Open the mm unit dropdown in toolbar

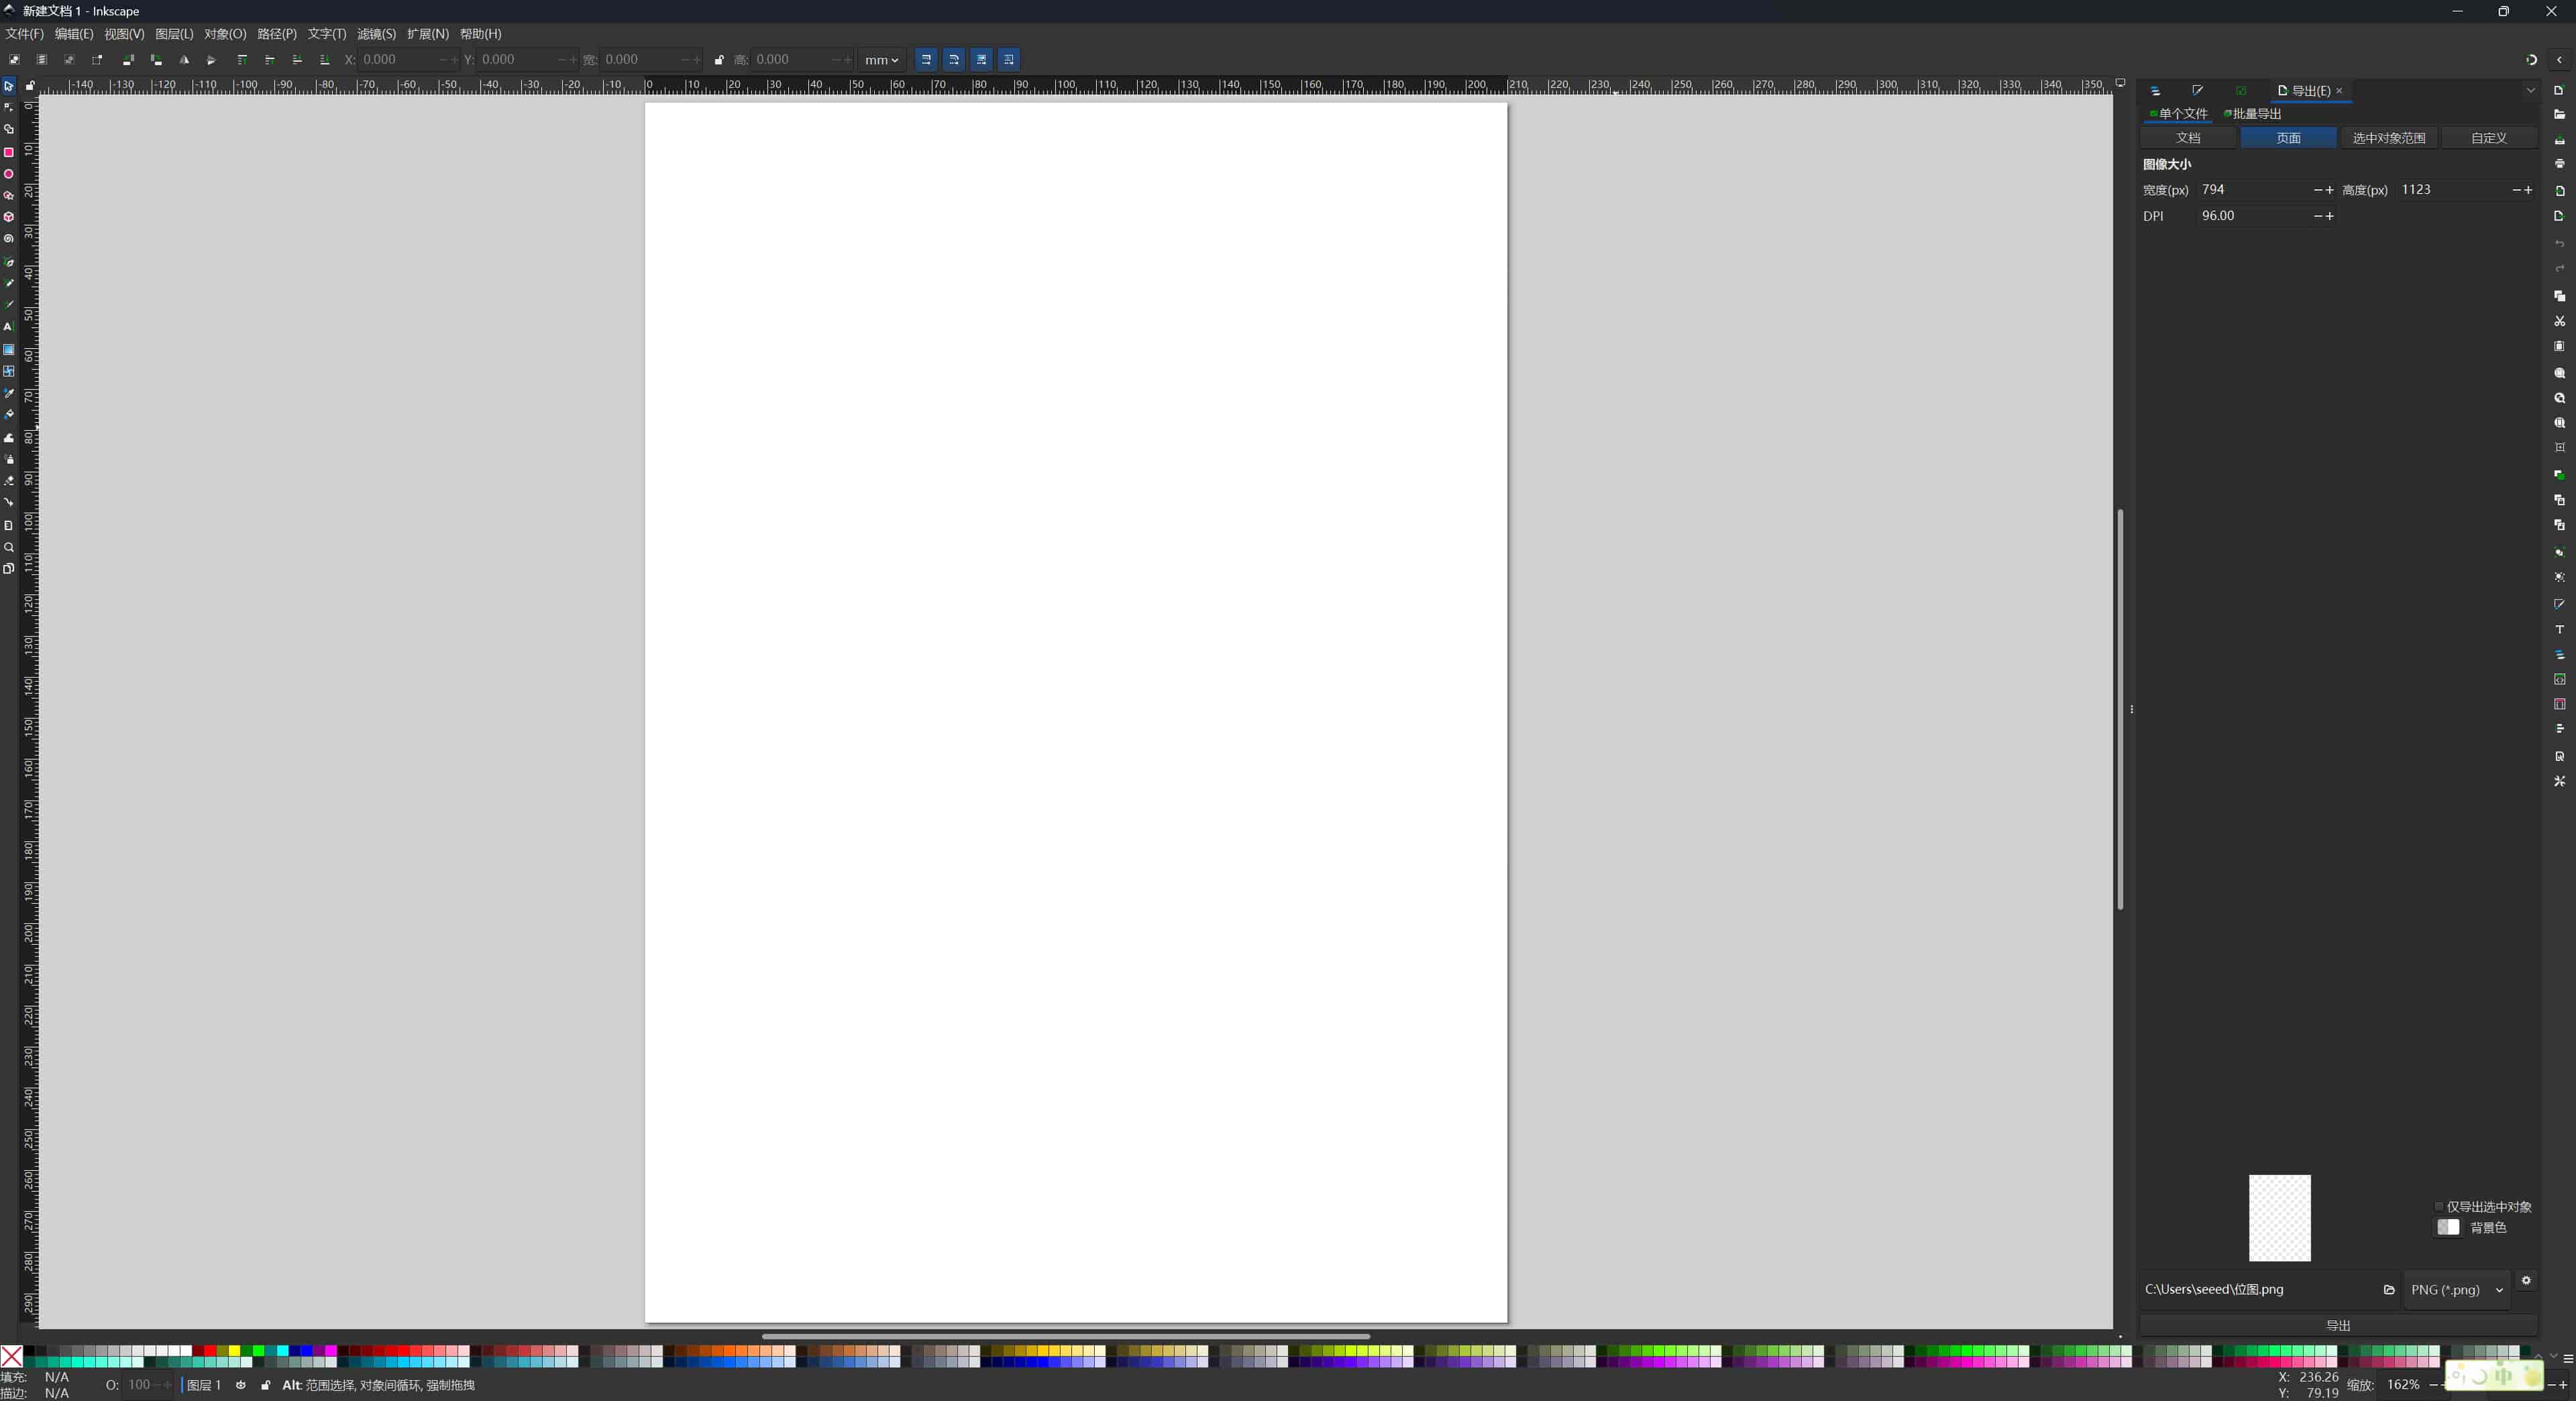[881, 59]
